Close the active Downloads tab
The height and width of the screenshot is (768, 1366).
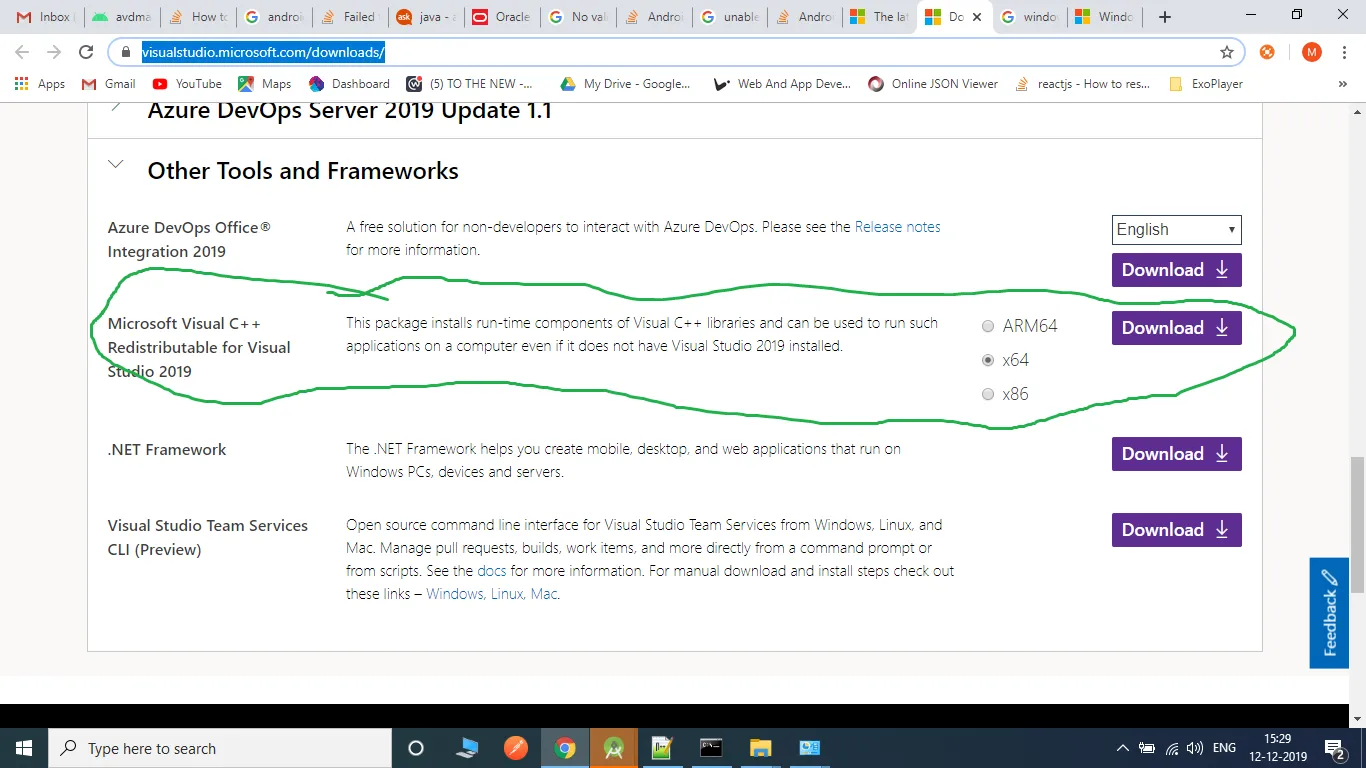click(x=976, y=17)
